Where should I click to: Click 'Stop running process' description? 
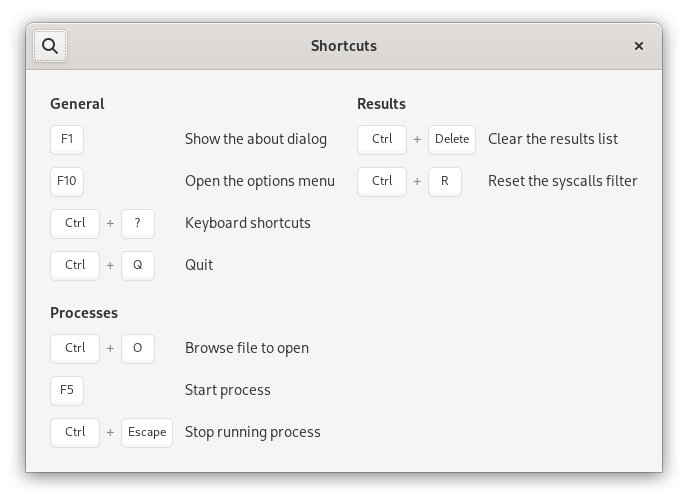pos(253,432)
